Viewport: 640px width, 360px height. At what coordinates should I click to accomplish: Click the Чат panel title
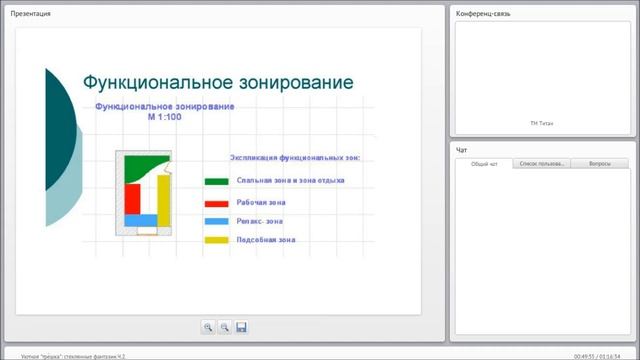tap(461, 150)
